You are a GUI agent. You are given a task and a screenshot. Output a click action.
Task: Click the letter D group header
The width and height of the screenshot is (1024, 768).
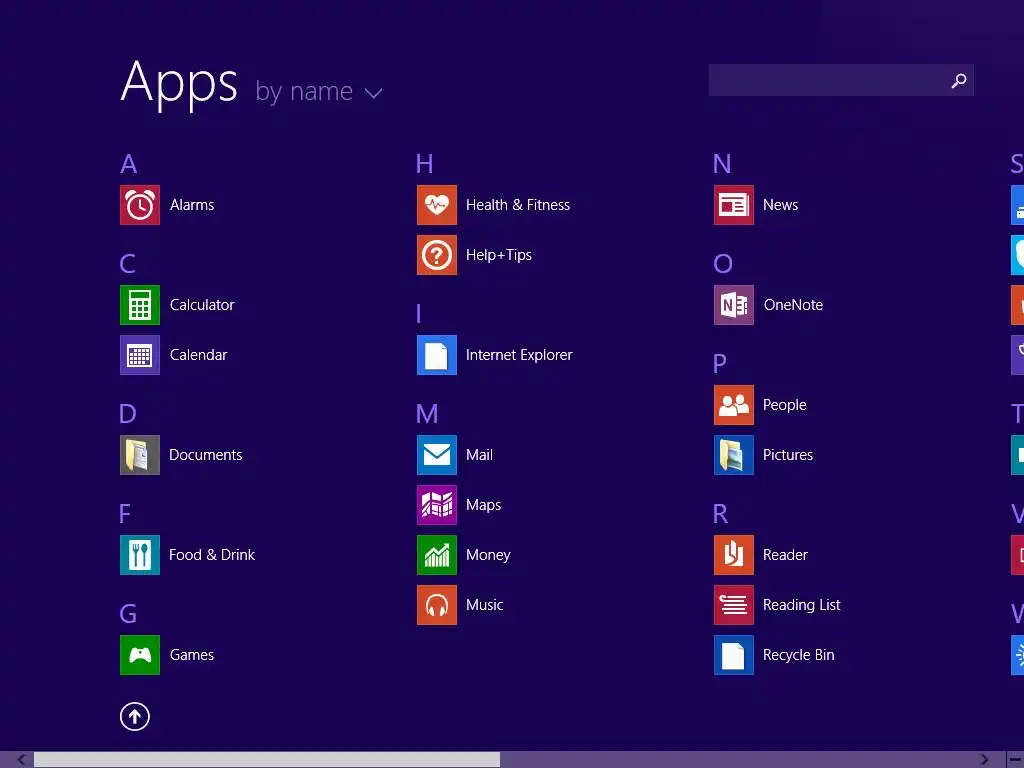(128, 414)
